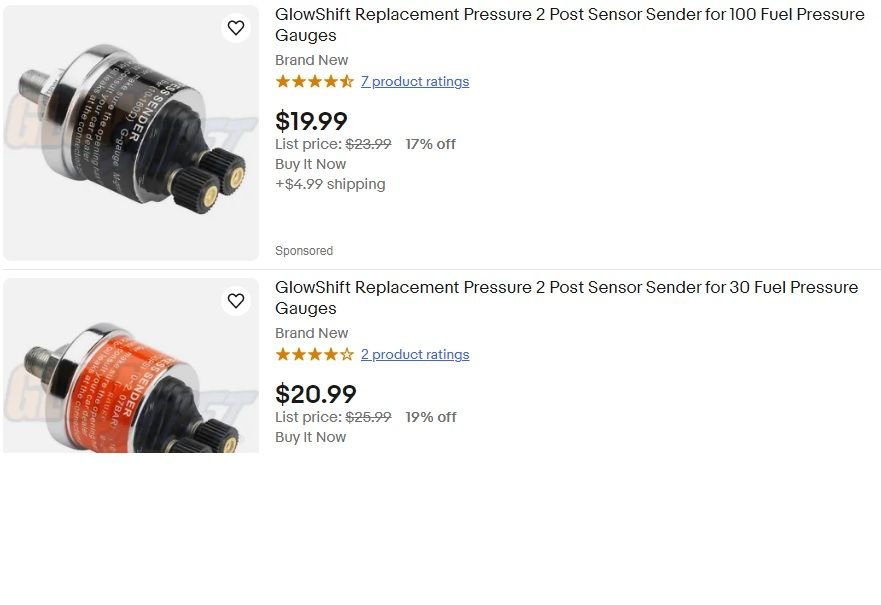
Task: Click the $19.99 price
Action: (x=311, y=122)
